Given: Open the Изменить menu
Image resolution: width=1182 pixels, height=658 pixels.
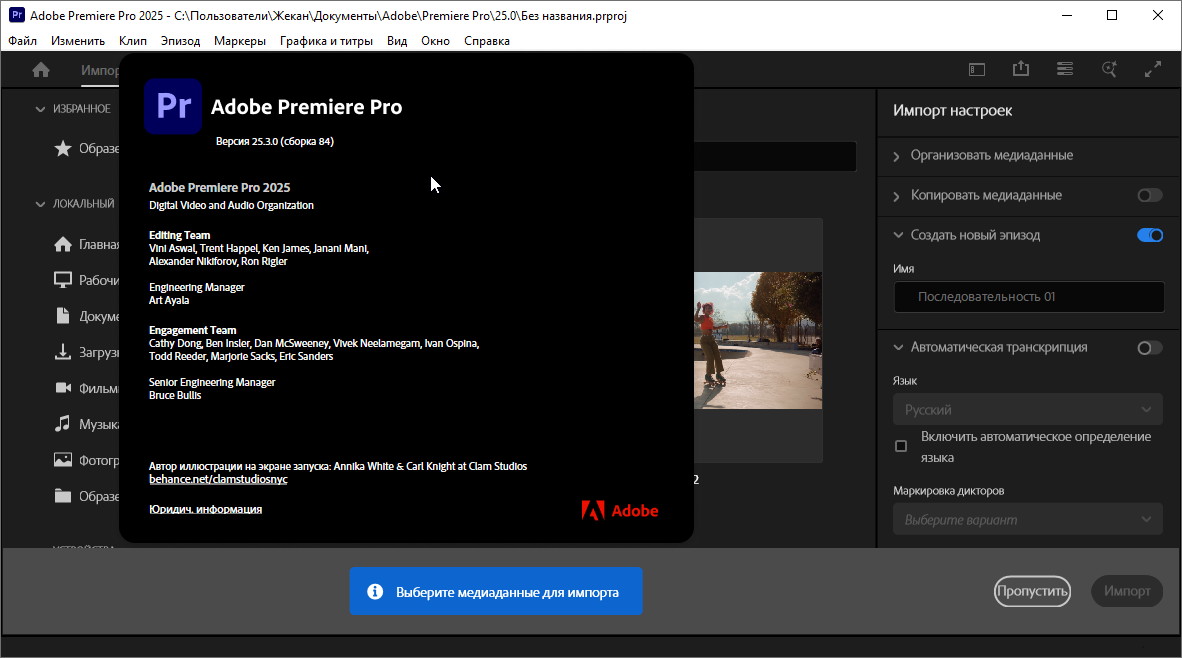Looking at the screenshot, I should point(78,41).
